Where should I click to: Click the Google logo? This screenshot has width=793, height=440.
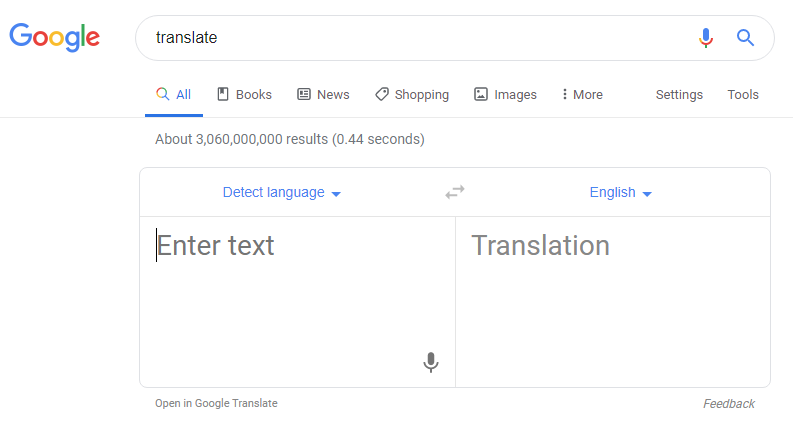click(x=55, y=37)
